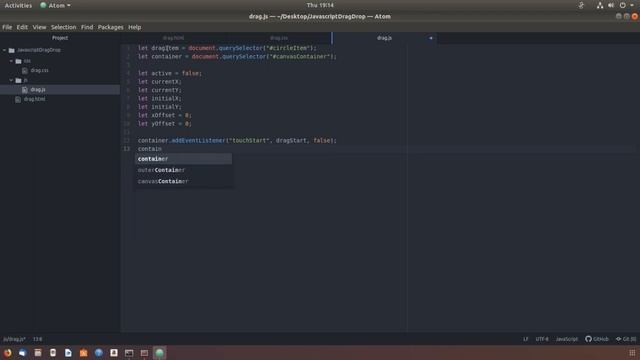Click the 'let active = false;' line

pyautogui.click(x=170, y=73)
